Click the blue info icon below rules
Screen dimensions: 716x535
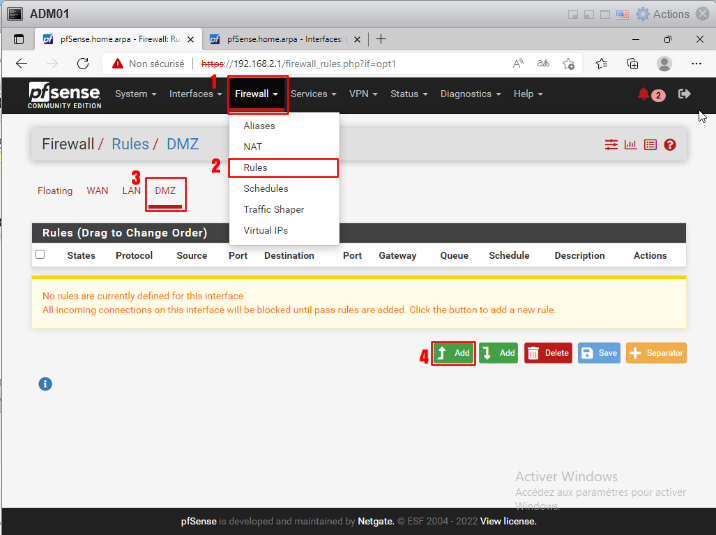click(45, 384)
